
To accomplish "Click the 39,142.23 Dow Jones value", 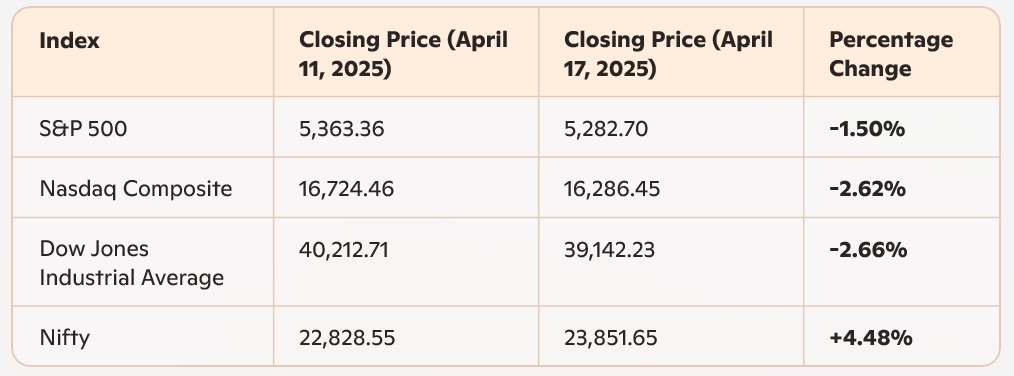I will (x=609, y=249).
